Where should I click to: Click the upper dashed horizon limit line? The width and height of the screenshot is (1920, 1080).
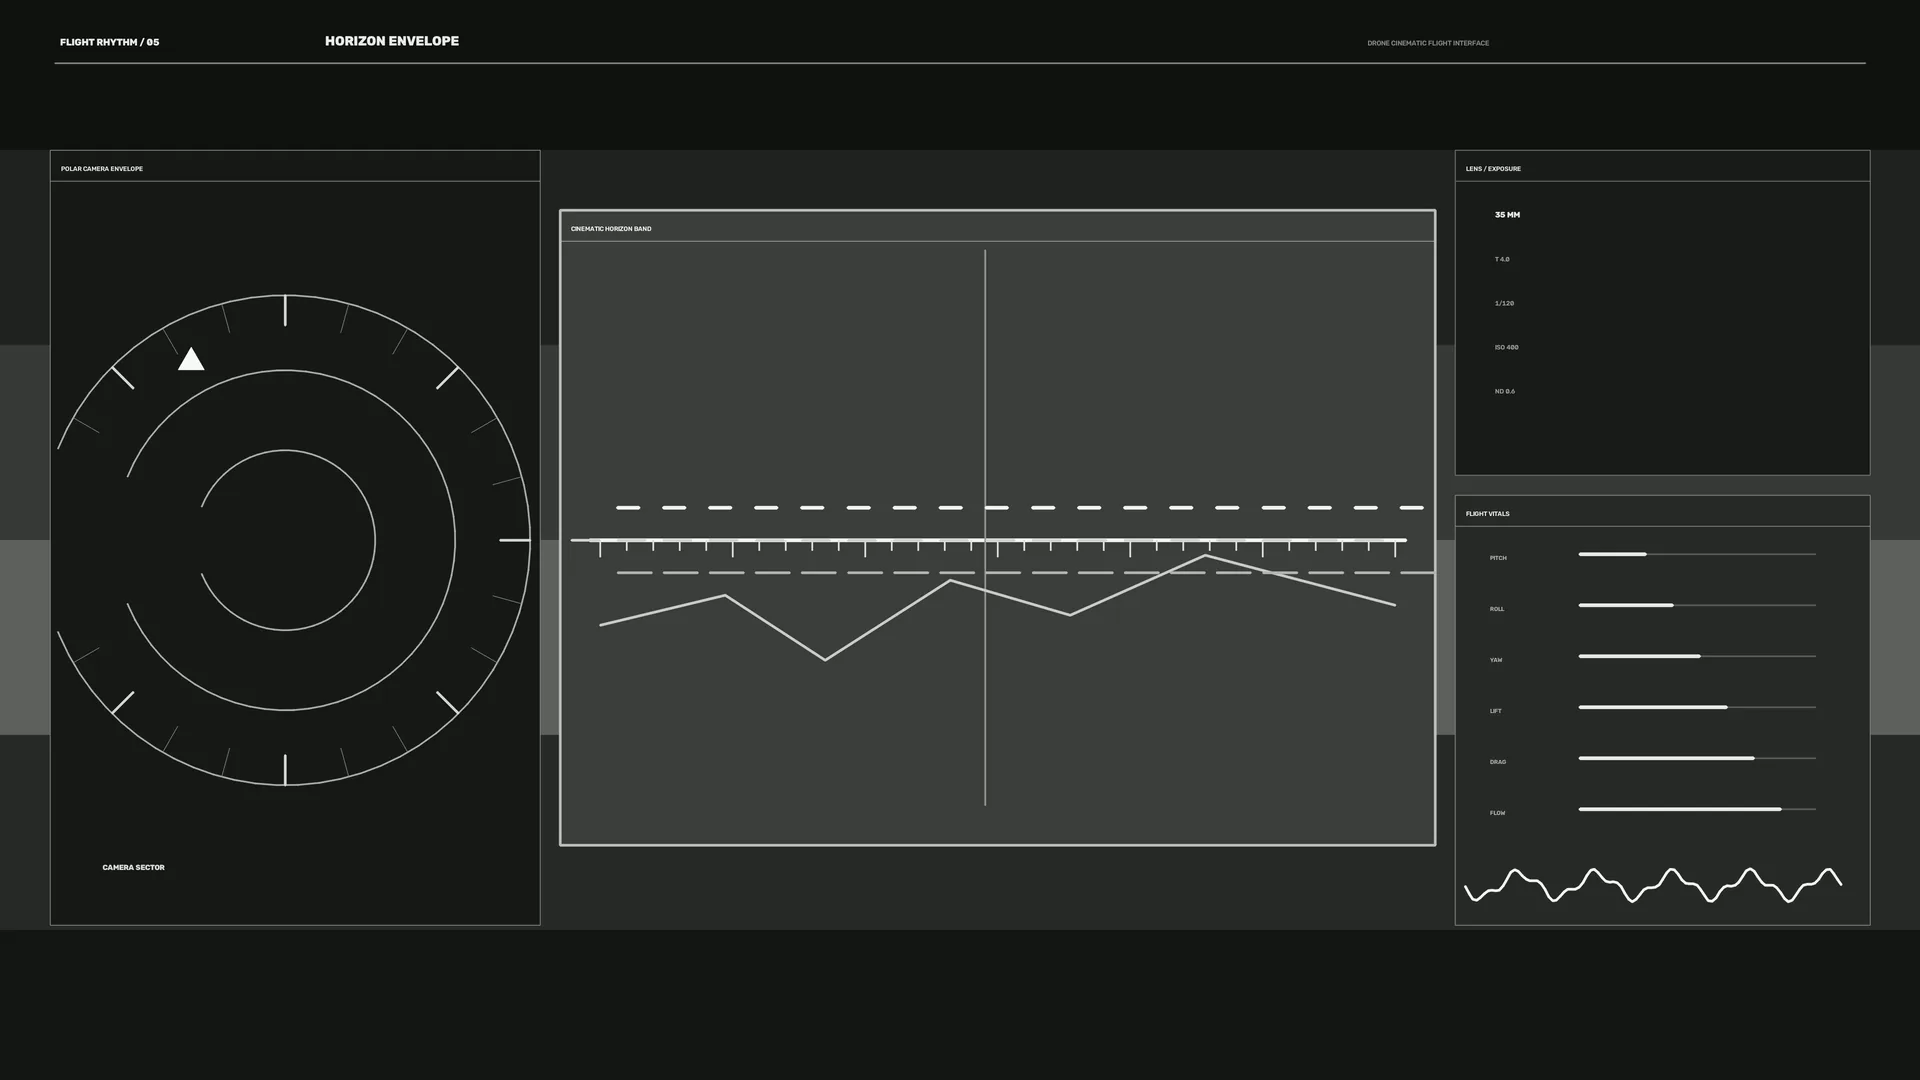pyautogui.click(x=1020, y=508)
